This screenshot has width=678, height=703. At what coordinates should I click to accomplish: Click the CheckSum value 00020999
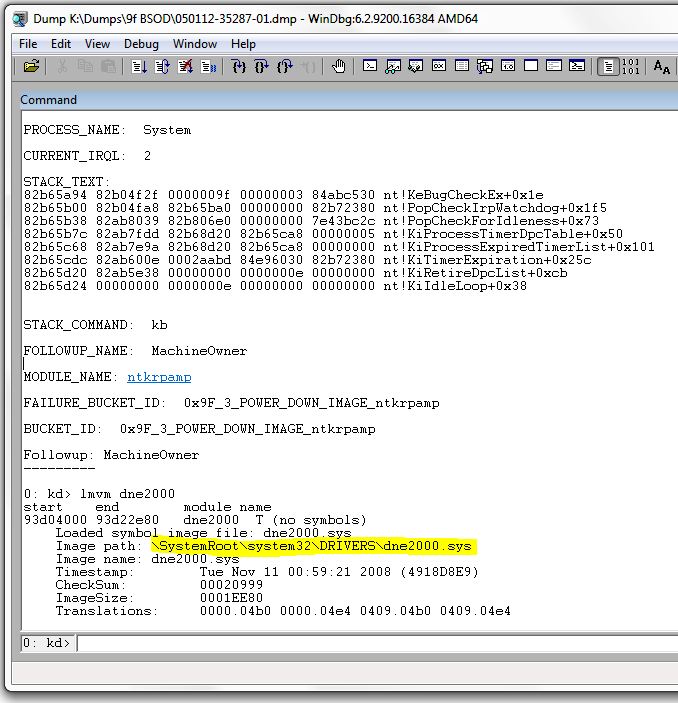[x=231, y=585]
